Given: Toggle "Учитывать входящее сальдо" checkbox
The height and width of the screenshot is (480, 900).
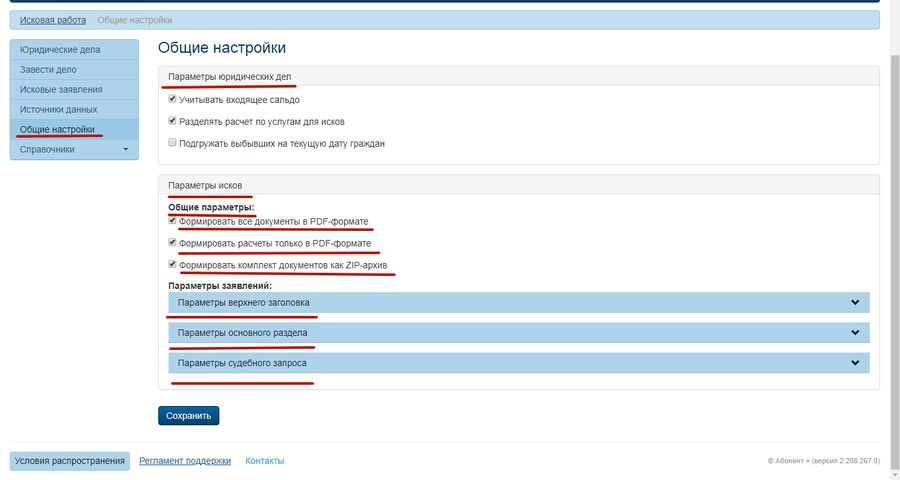Looking at the screenshot, I should click(x=172, y=99).
